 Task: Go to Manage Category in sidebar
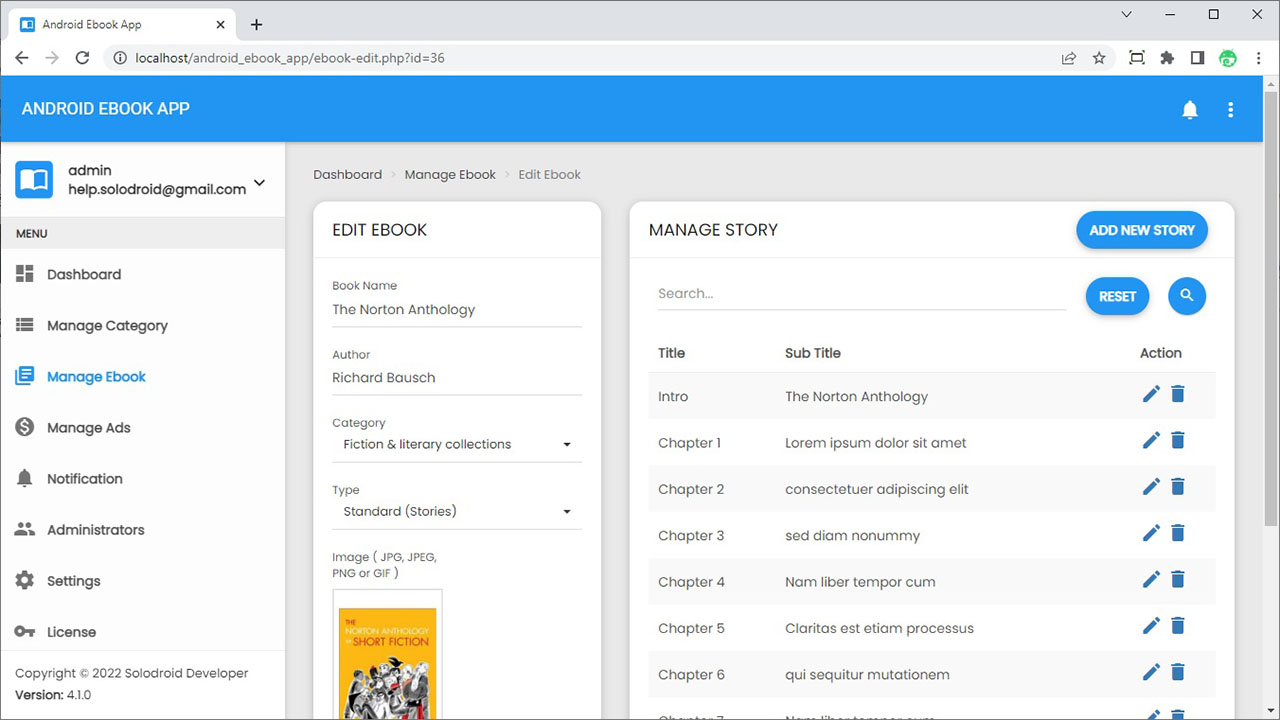(x=107, y=325)
